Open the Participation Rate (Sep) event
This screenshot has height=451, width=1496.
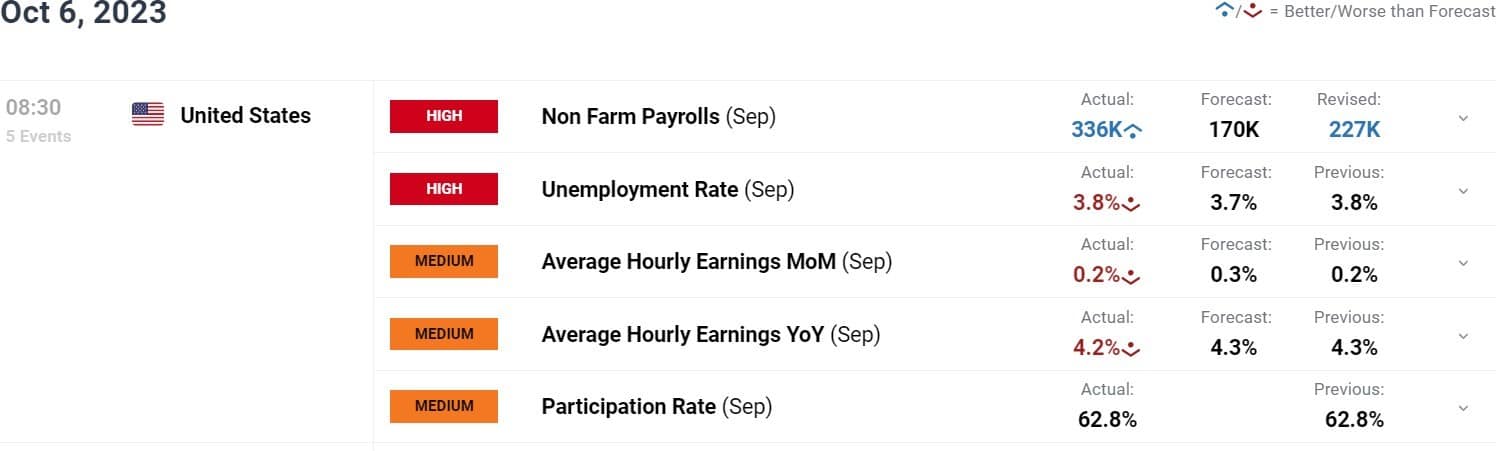656,407
